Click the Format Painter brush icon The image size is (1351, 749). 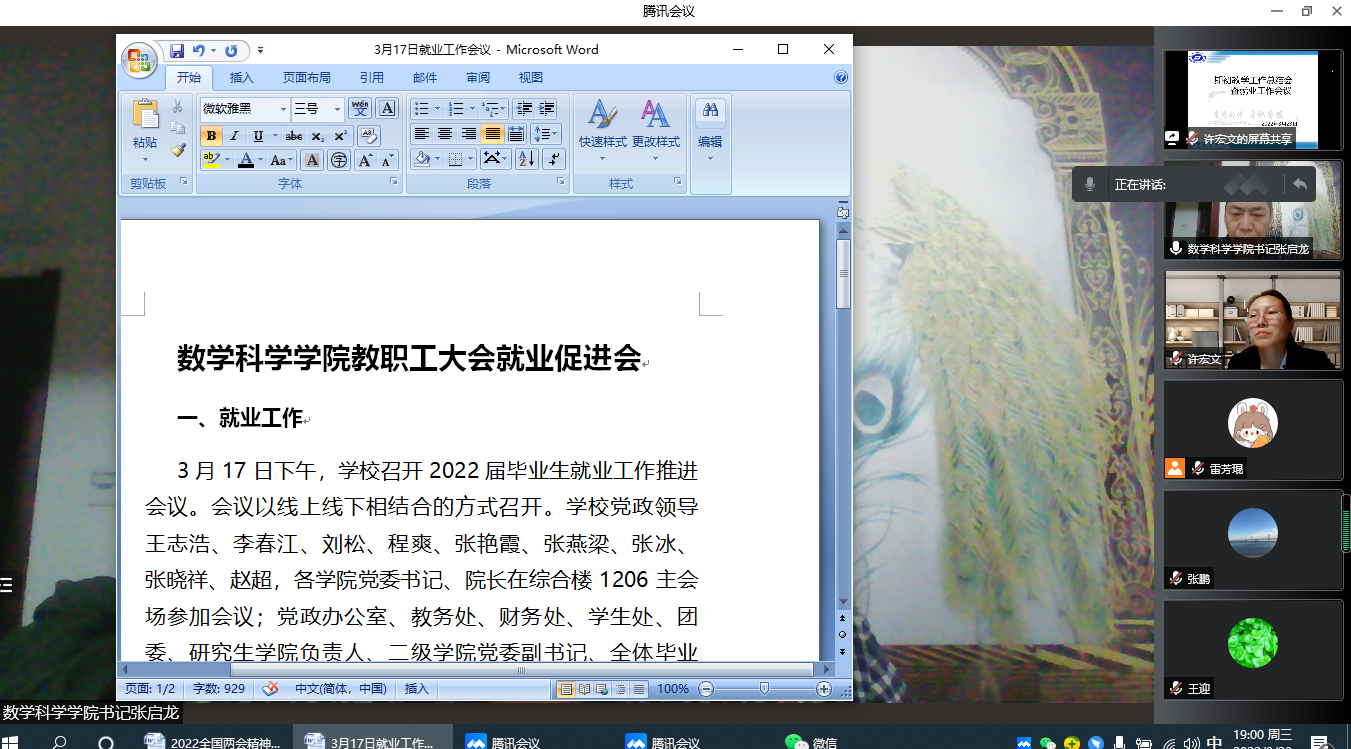point(178,150)
